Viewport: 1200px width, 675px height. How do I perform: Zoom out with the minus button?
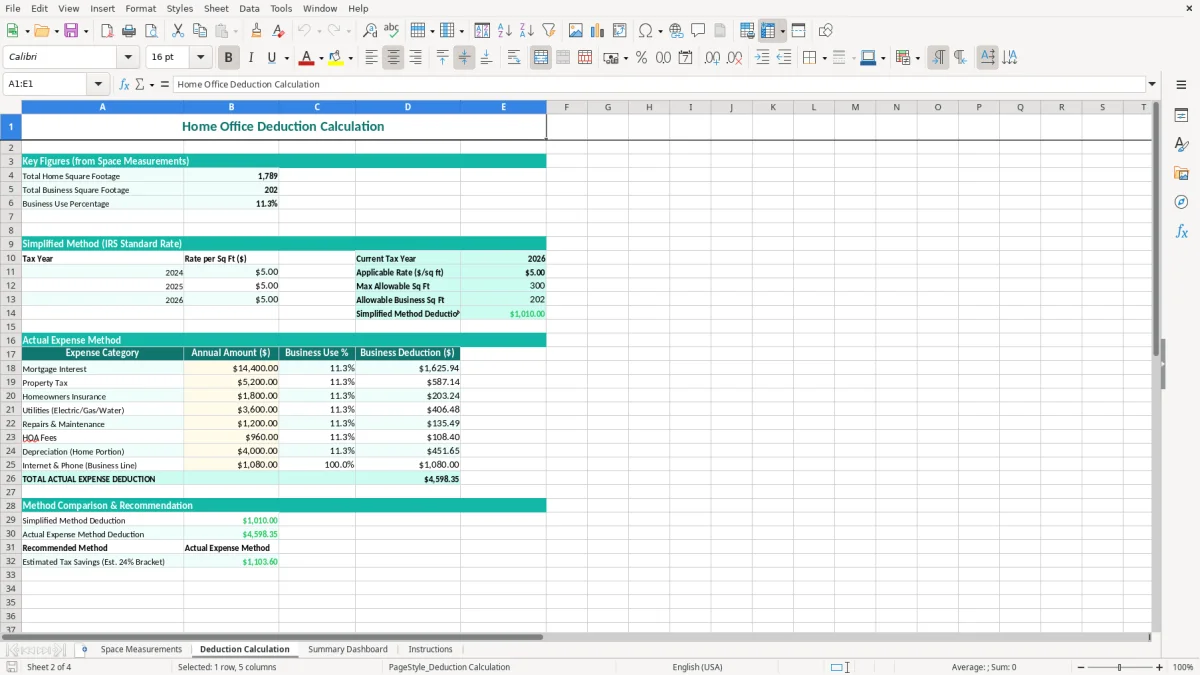tap(1081, 667)
